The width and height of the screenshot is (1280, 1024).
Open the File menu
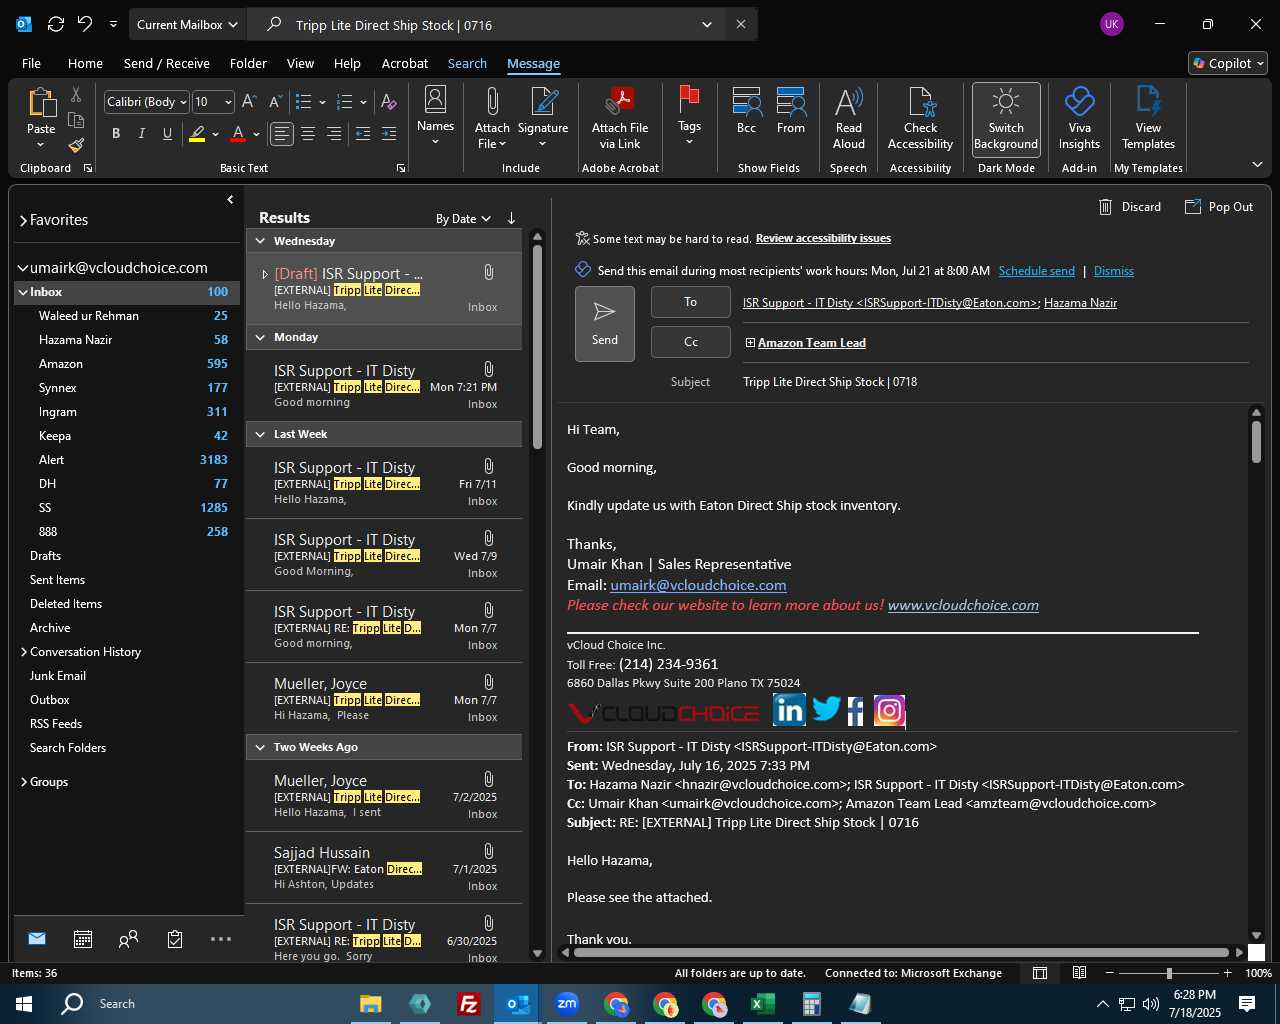coord(31,63)
